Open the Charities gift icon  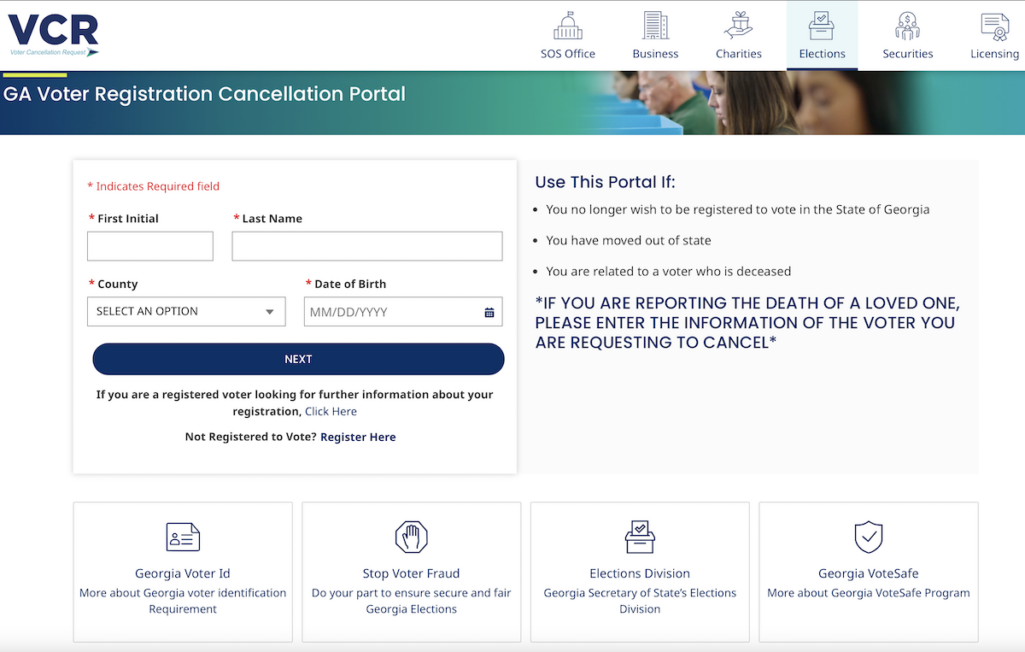[x=738, y=27]
